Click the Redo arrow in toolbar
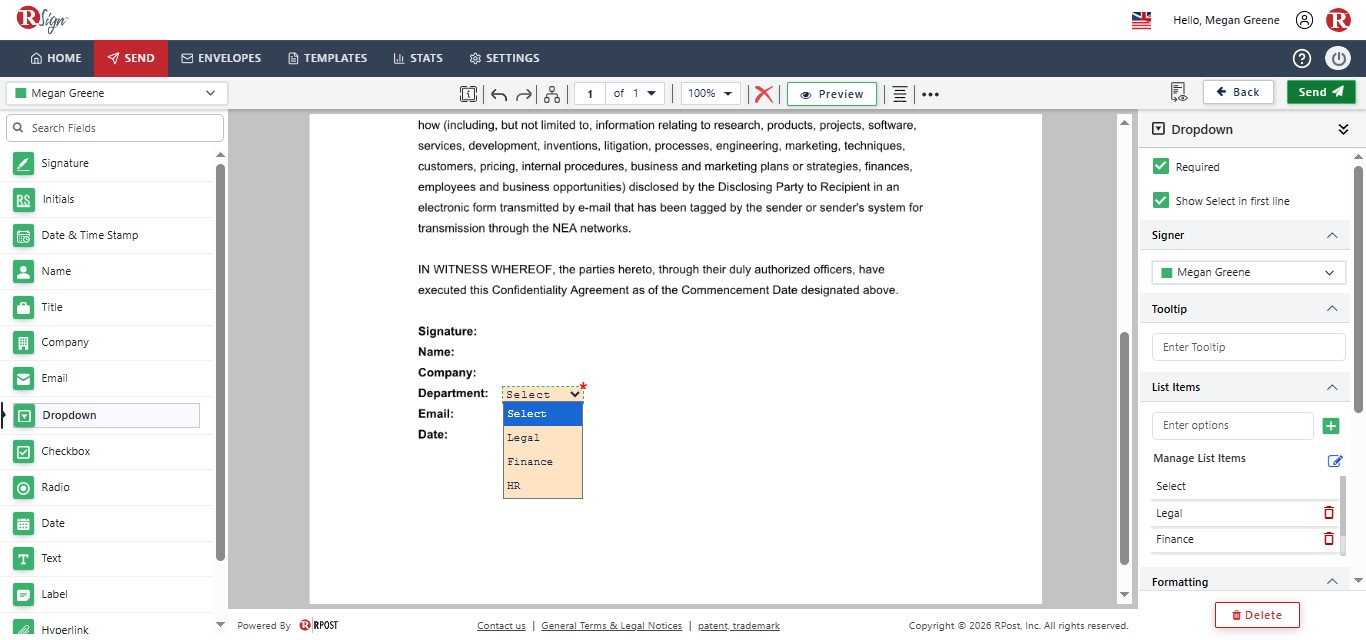Image resolution: width=1366 pixels, height=640 pixels. [x=523, y=94]
